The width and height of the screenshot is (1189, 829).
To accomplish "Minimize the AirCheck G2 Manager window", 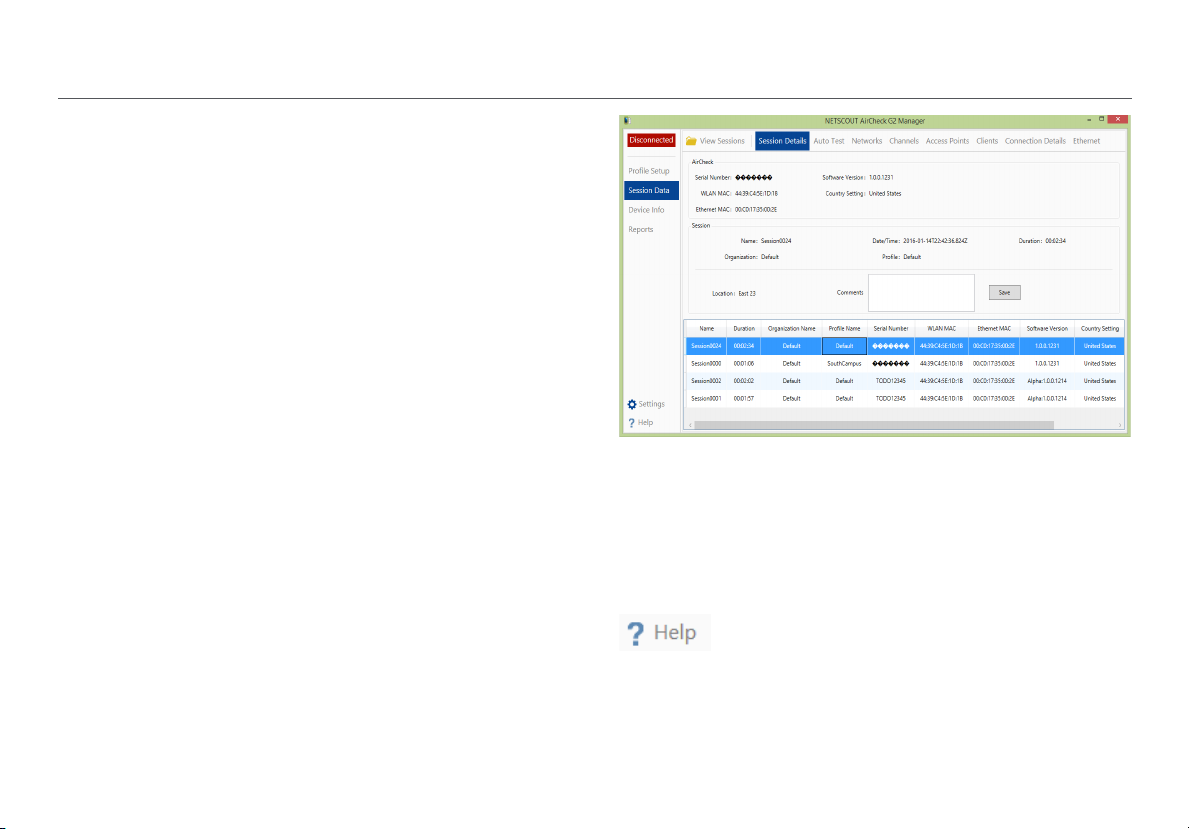I will [1089, 120].
